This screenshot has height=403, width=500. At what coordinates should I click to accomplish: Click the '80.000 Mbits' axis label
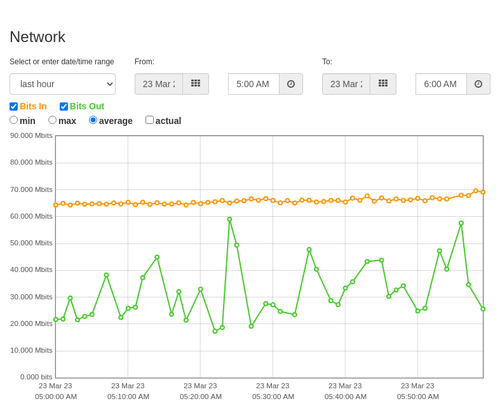point(31,162)
